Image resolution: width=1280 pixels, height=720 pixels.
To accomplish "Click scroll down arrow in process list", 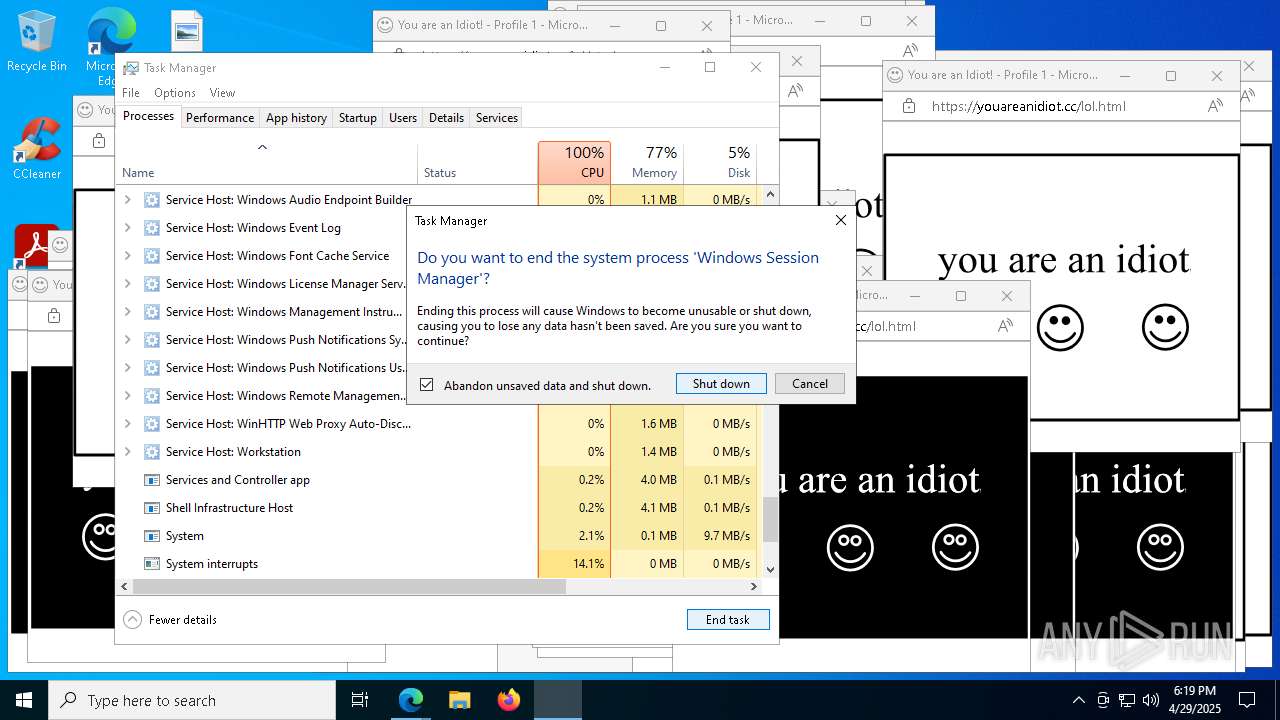I will pyautogui.click(x=770, y=569).
